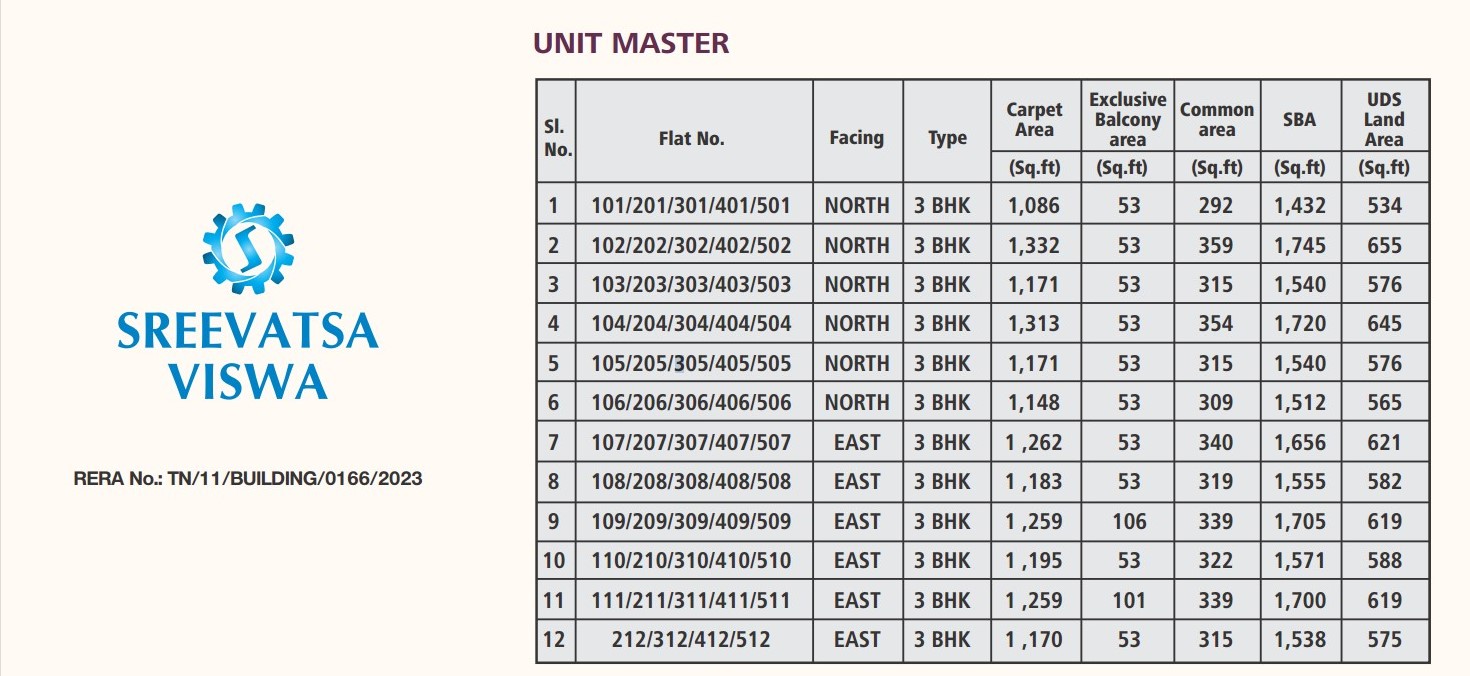Click balcony area value 106
This screenshot has width=1470, height=676.
click(1129, 521)
